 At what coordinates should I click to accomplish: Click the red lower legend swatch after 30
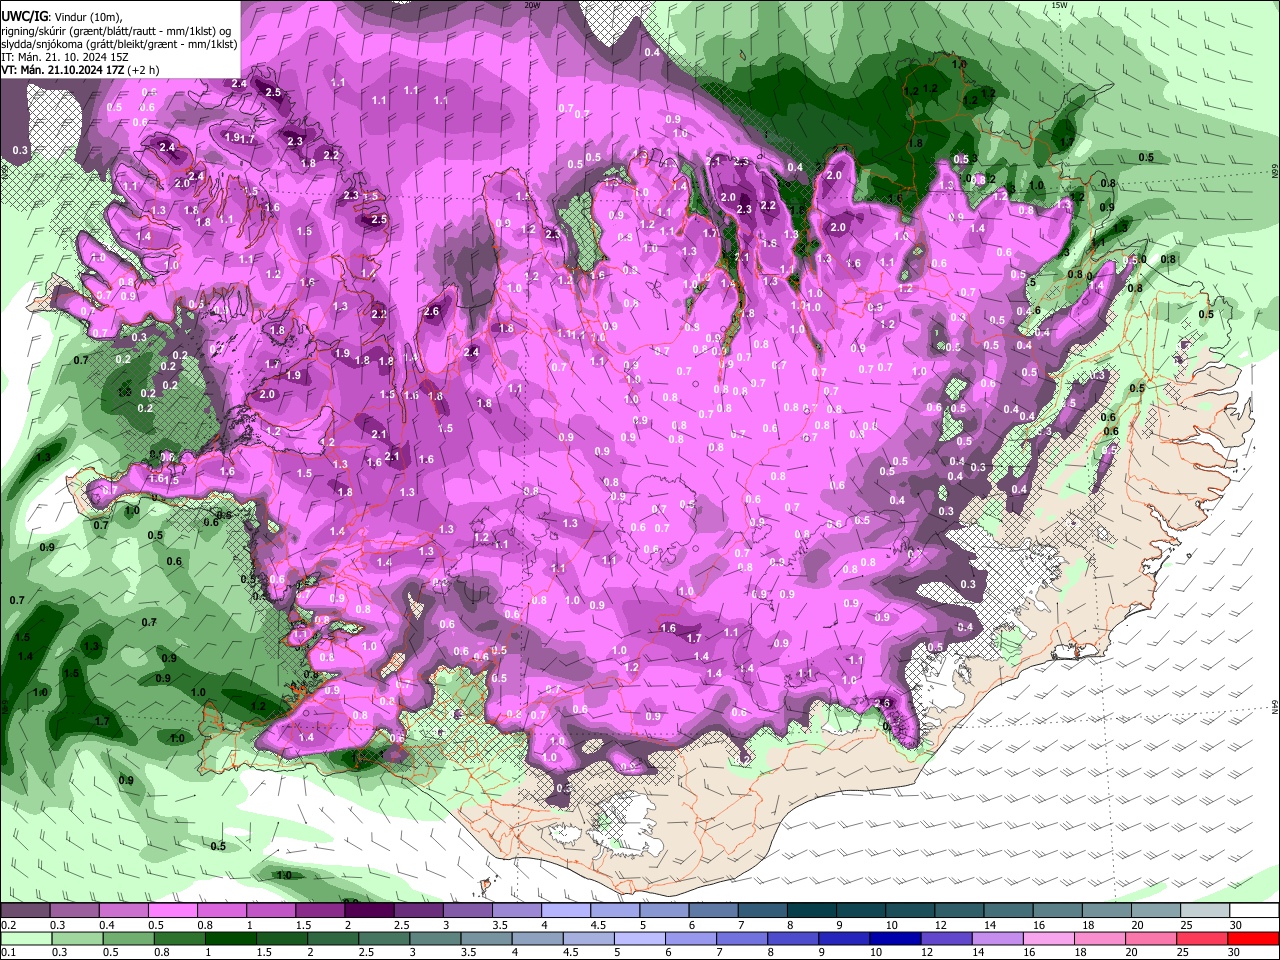[1254, 939]
